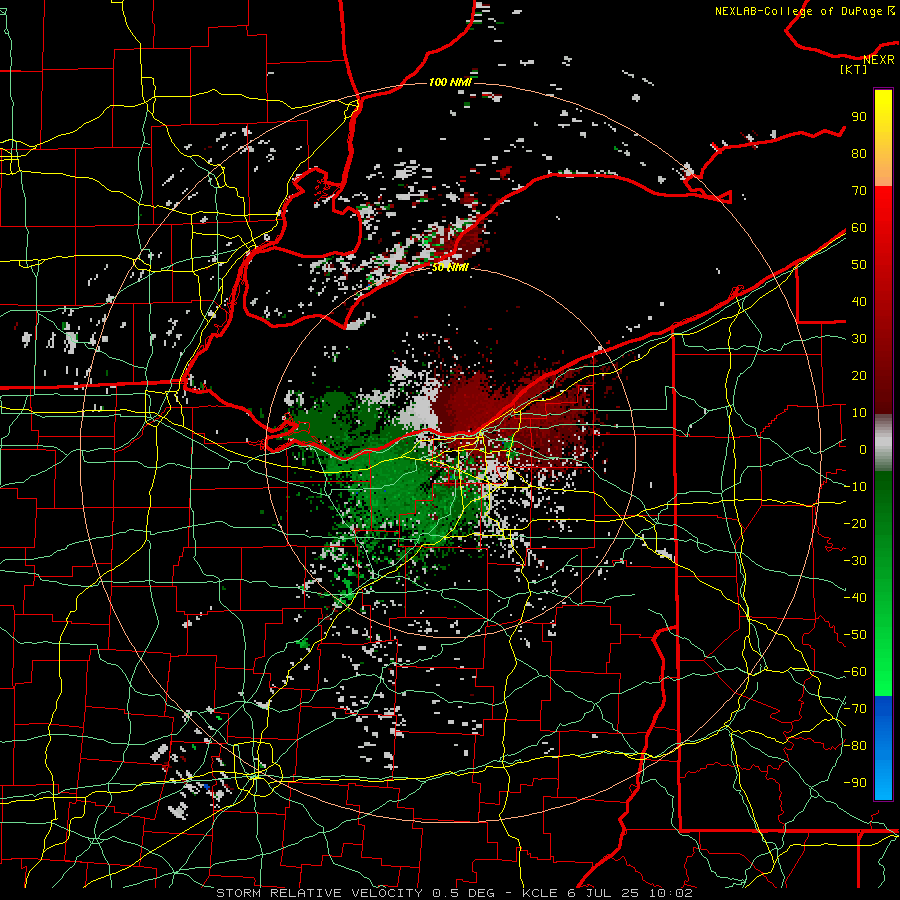
Task: Click the 30 value on velocity scale
Action: point(859,339)
